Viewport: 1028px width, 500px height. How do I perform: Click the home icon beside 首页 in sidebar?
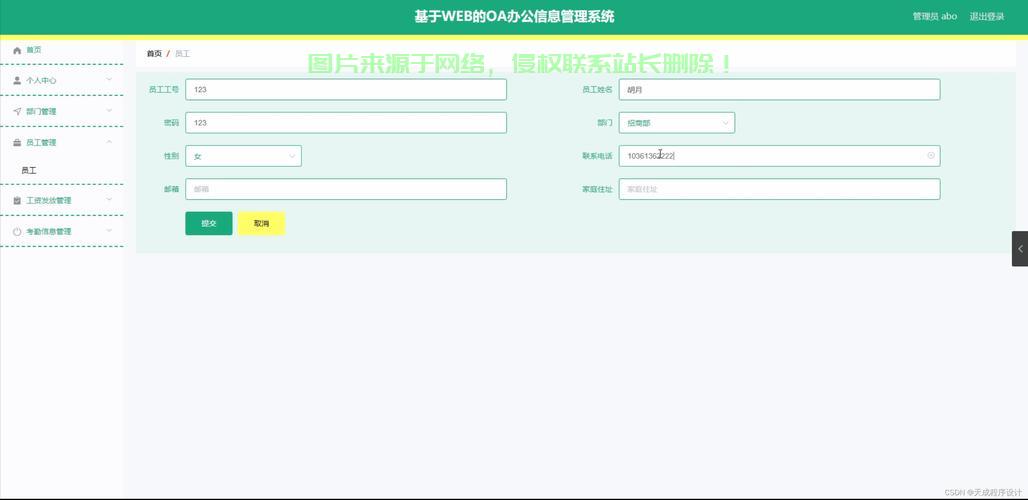click(x=18, y=50)
